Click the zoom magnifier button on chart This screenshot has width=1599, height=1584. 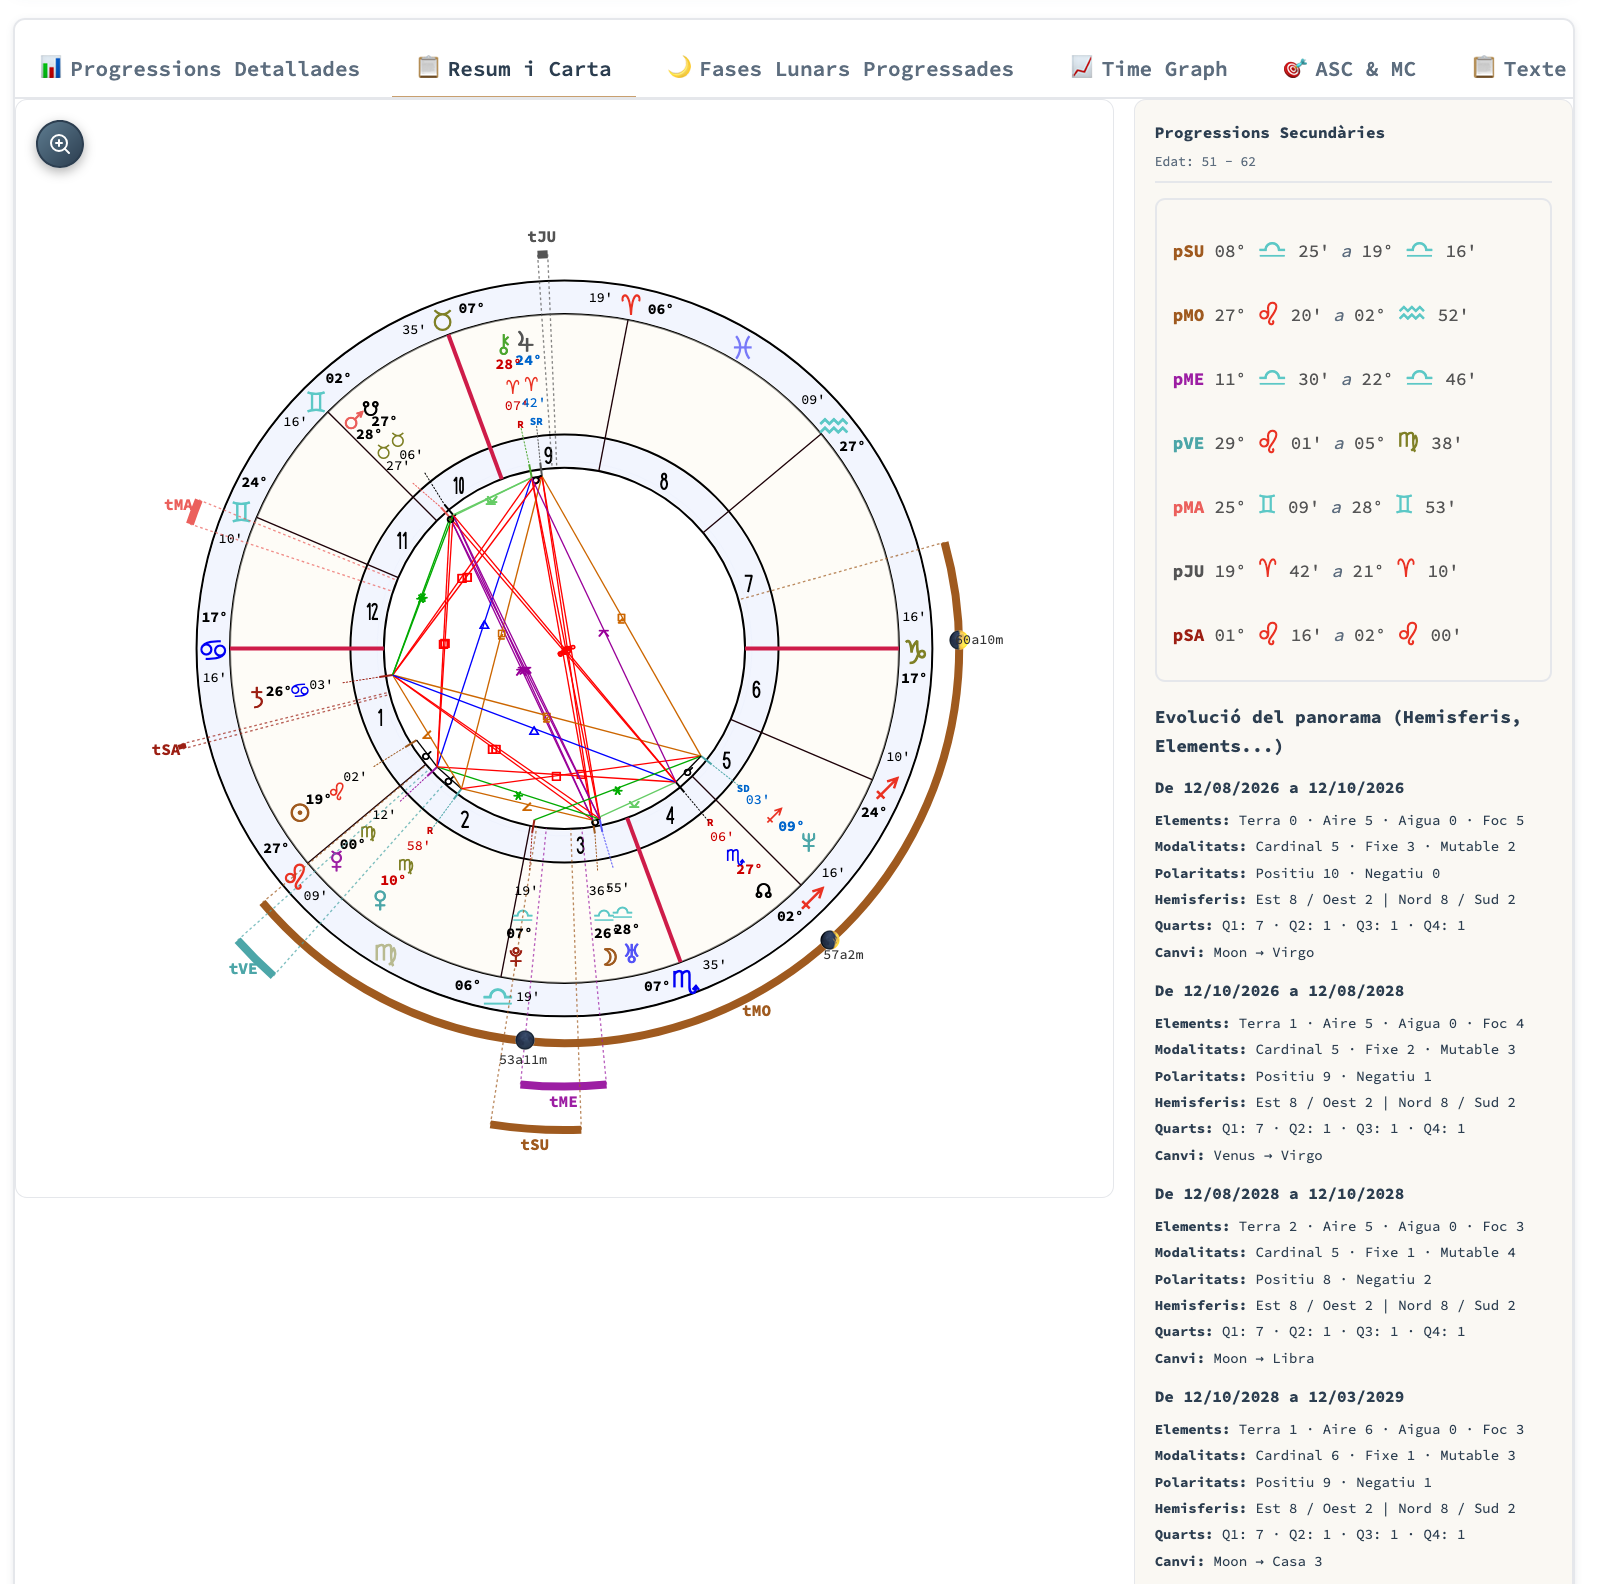point(60,144)
